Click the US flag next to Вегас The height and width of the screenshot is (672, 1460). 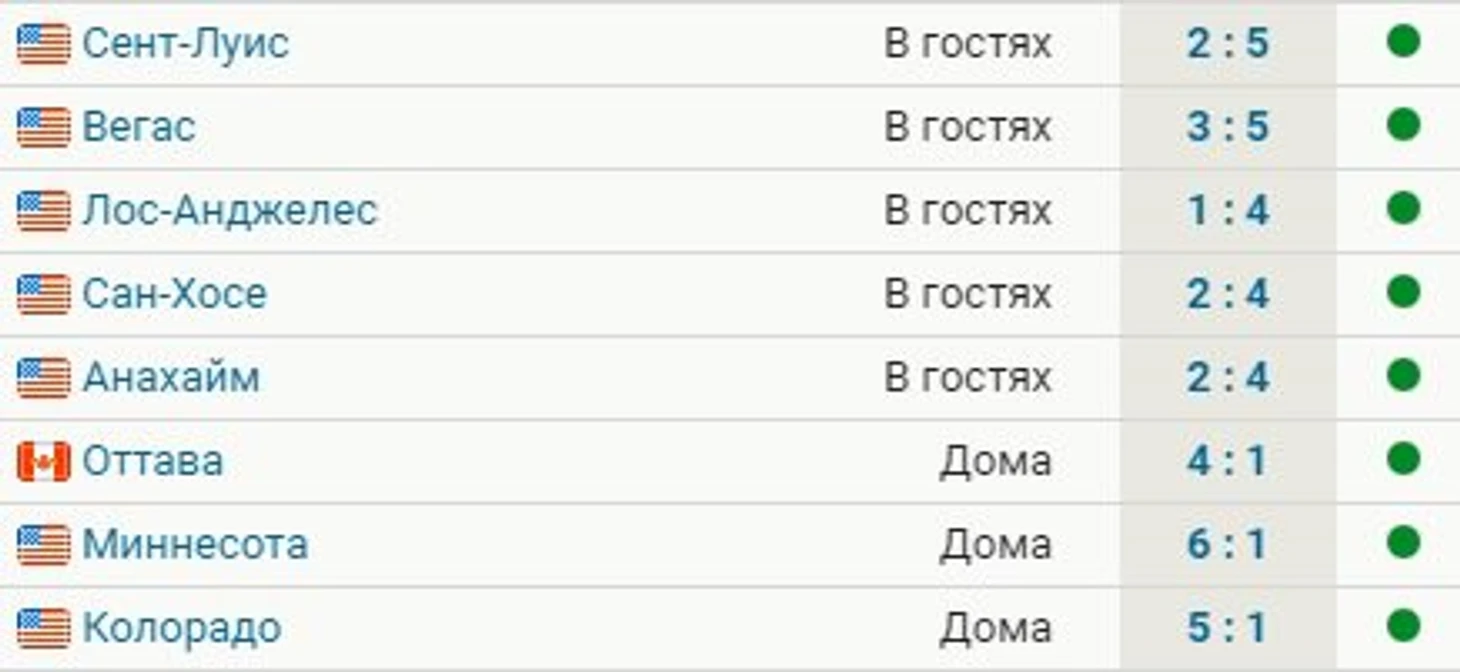(x=43, y=128)
